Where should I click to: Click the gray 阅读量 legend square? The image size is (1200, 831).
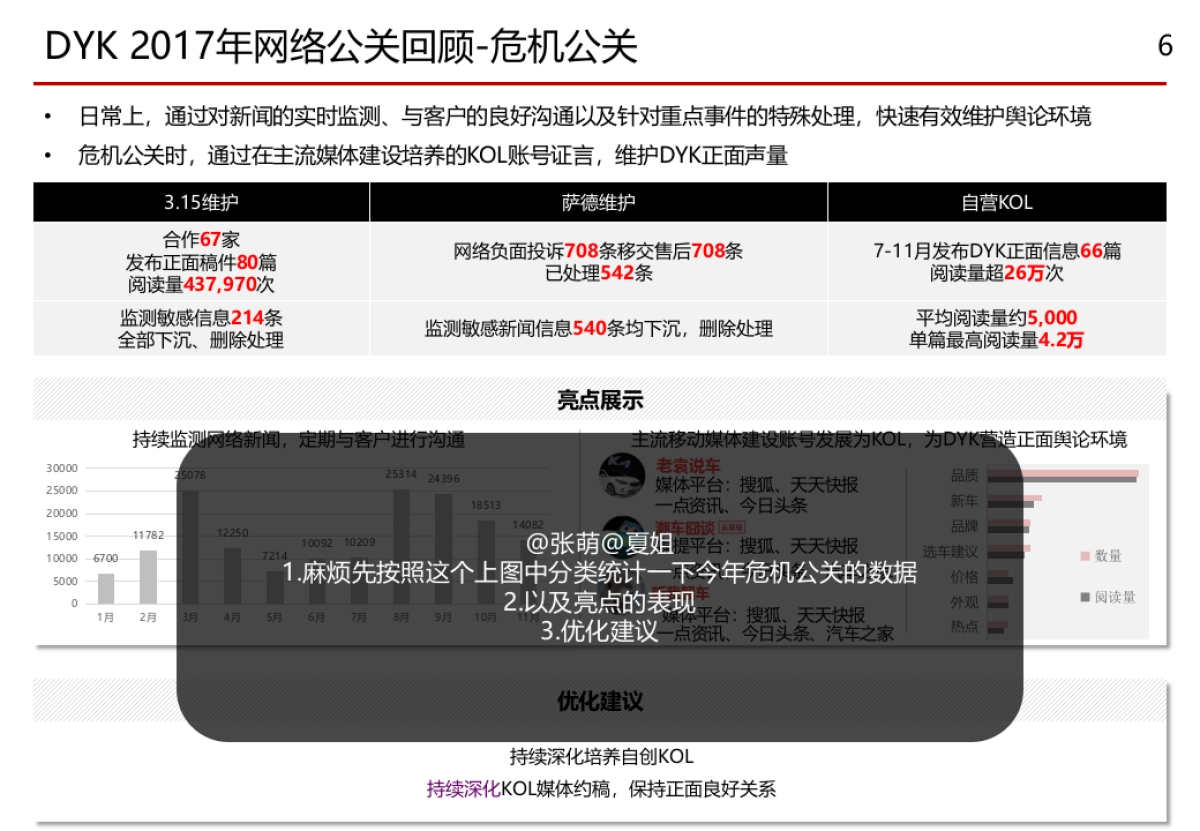[1086, 597]
